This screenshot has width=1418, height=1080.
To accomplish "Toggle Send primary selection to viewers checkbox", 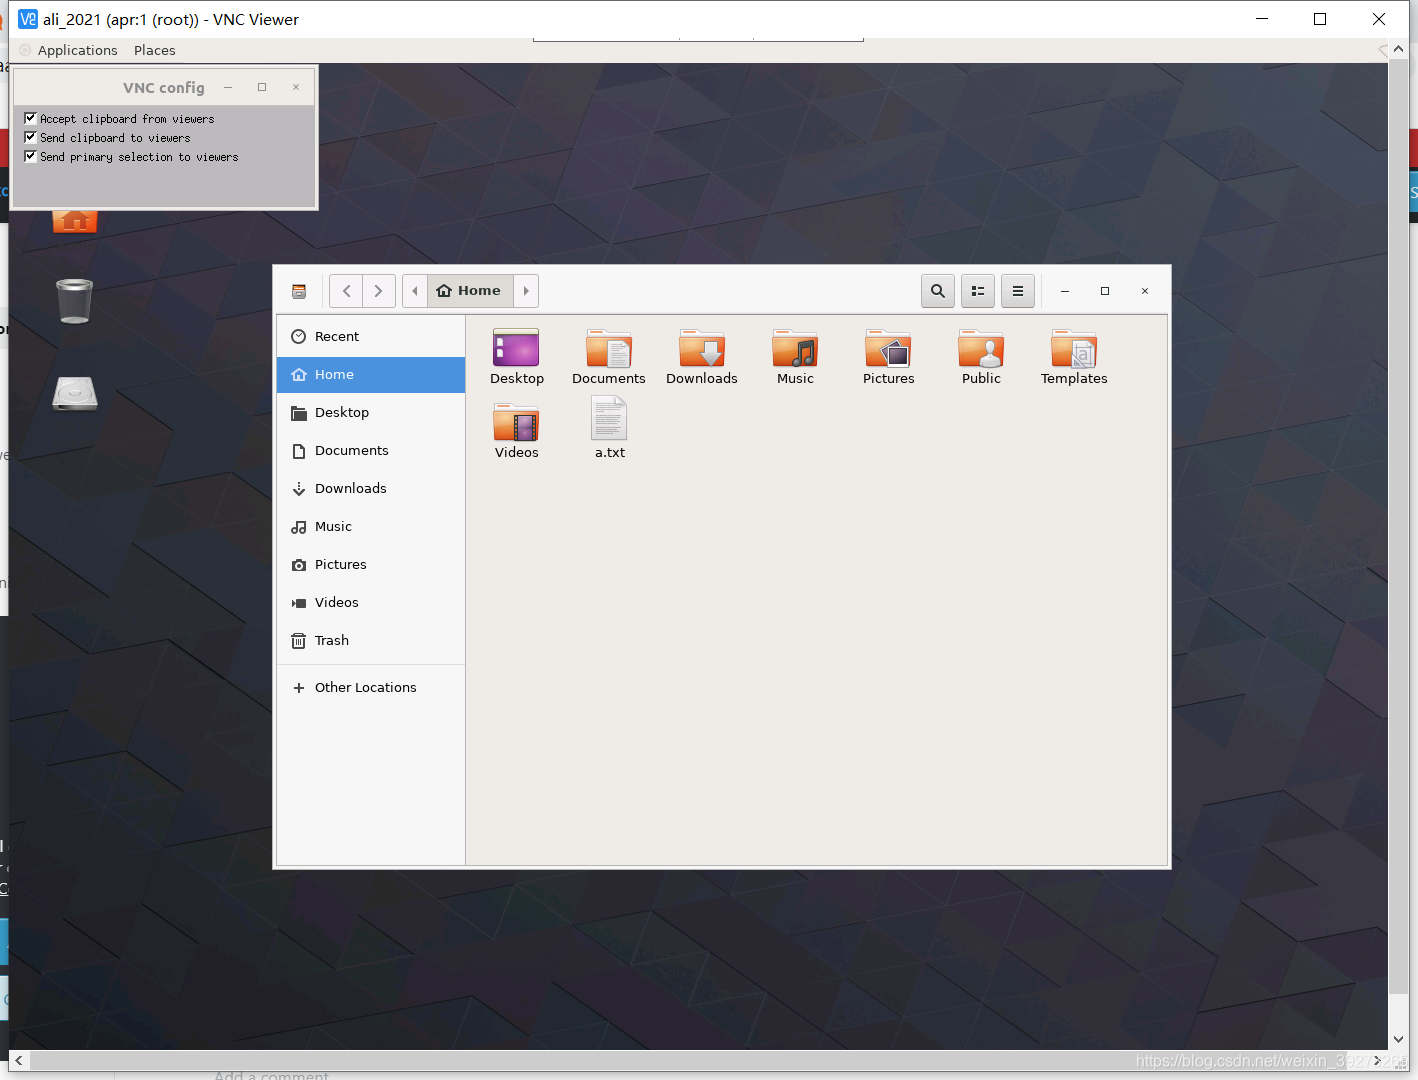I will click(30, 156).
